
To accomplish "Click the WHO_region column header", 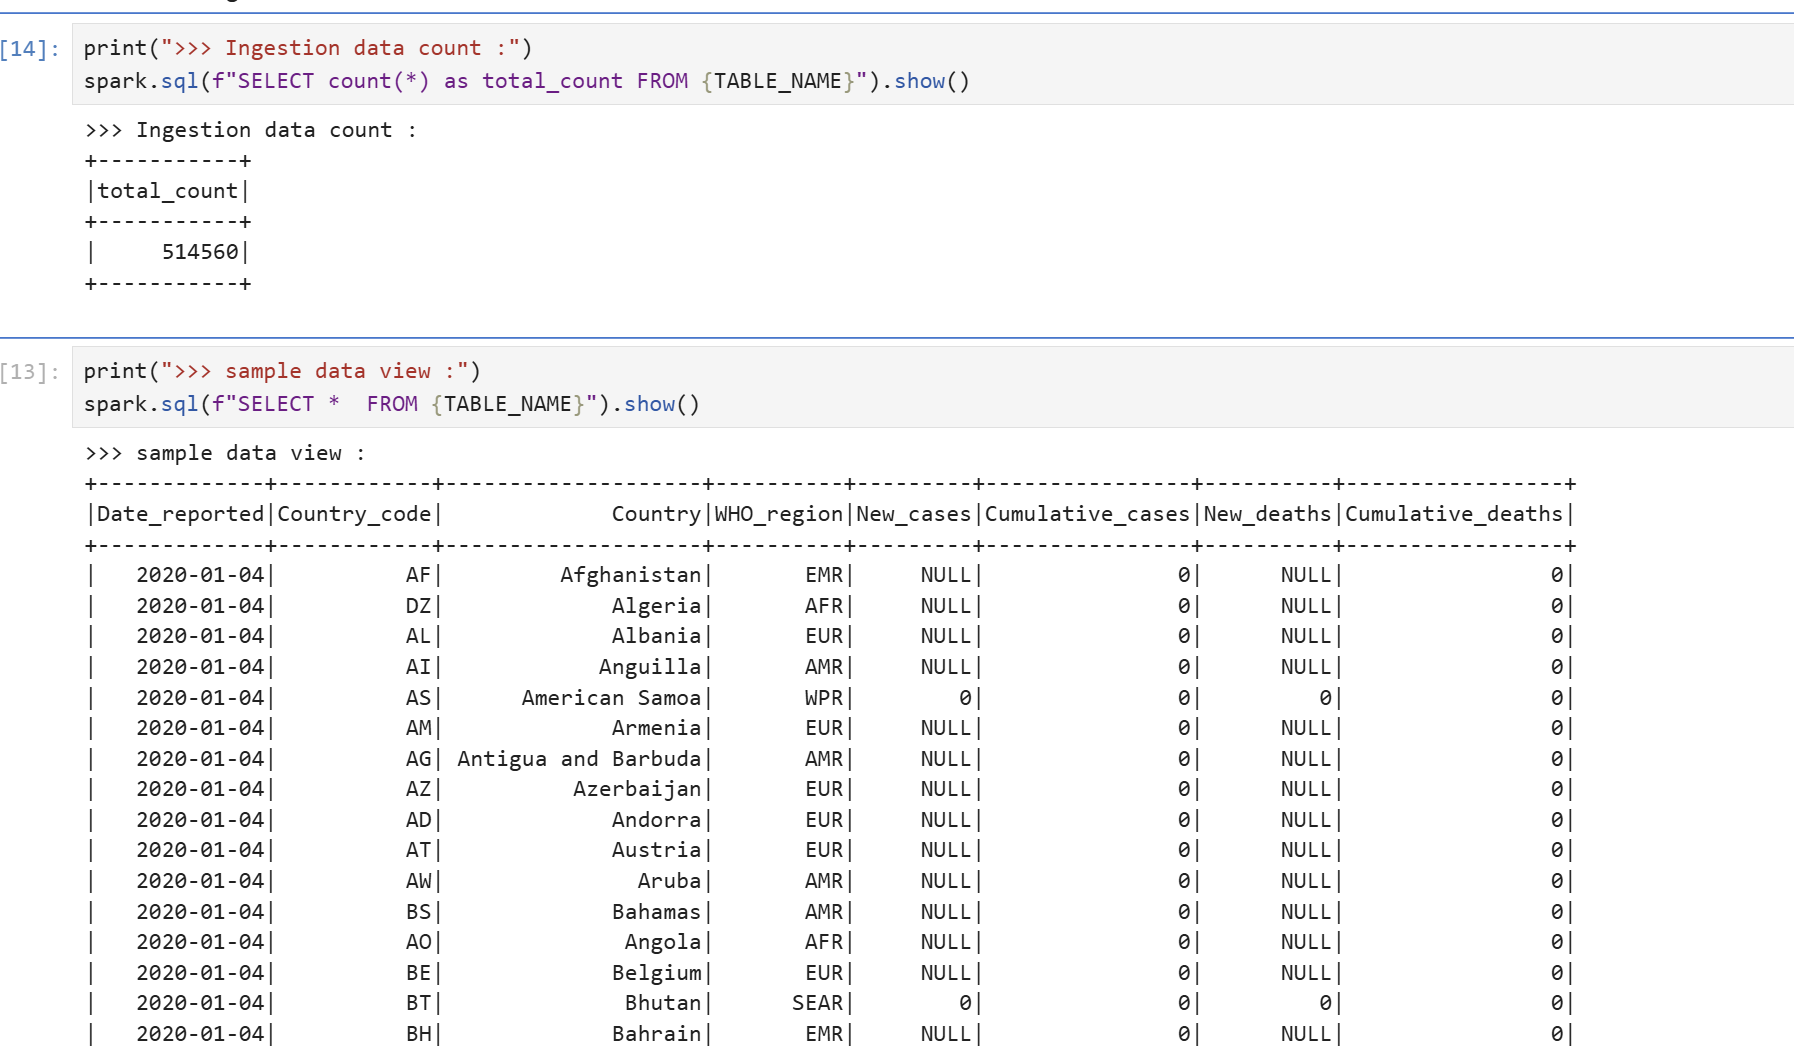I will pyautogui.click(x=778, y=514).
